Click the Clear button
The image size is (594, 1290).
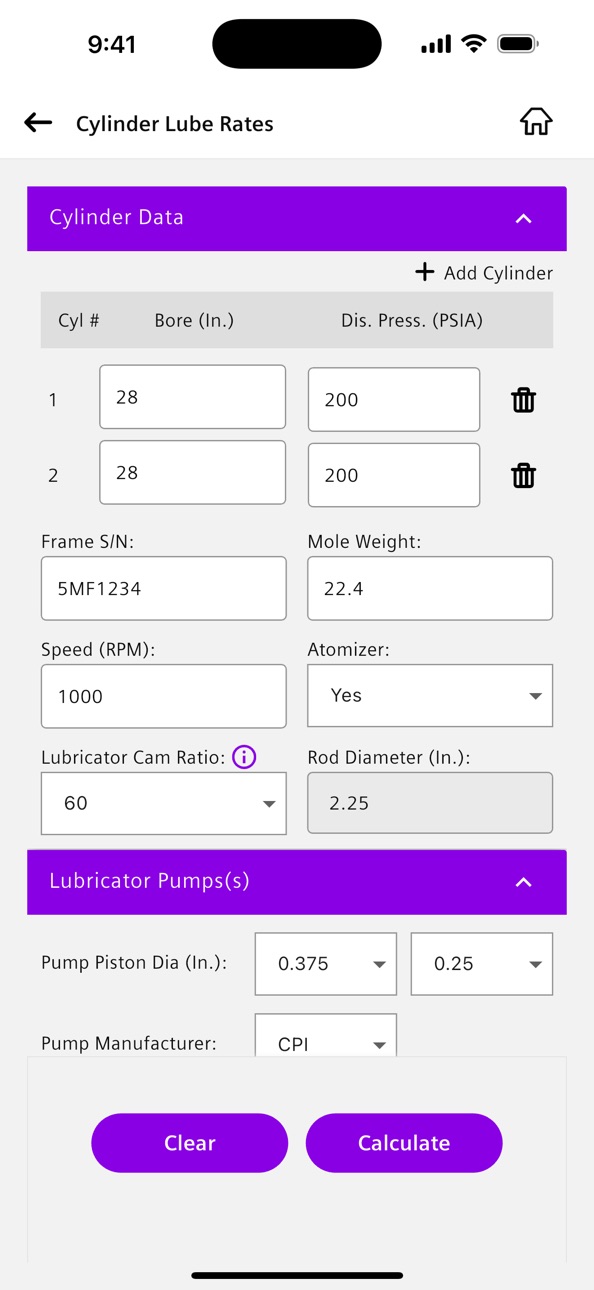coord(190,1143)
